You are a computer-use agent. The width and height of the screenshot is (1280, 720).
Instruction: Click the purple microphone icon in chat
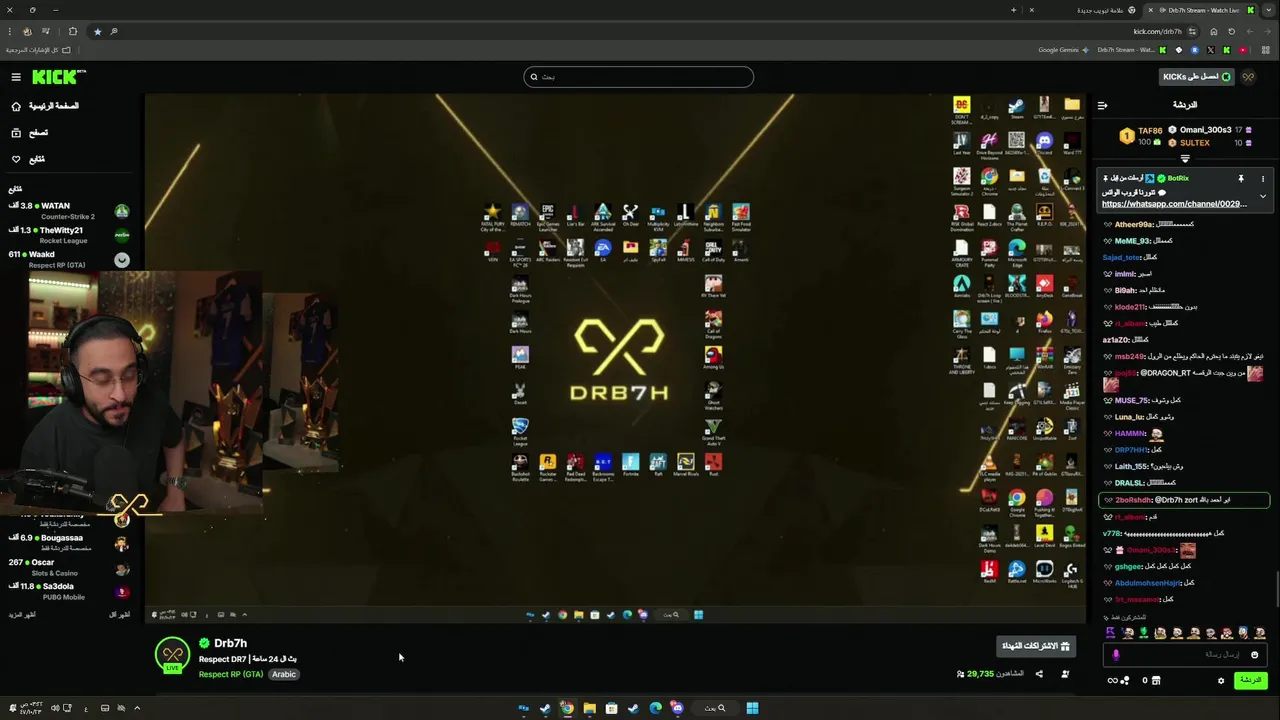coord(1116,655)
